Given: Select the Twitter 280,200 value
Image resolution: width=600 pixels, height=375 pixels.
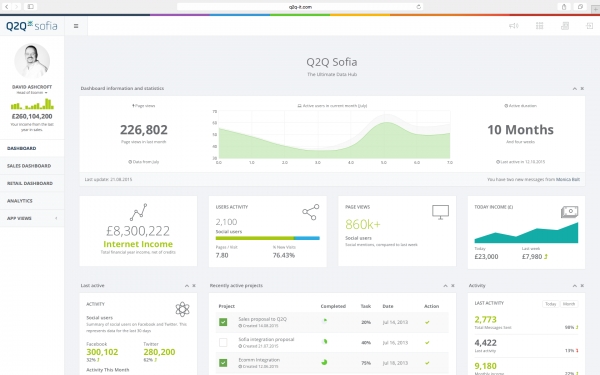Looking at the screenshot, I should coord(159,352).
